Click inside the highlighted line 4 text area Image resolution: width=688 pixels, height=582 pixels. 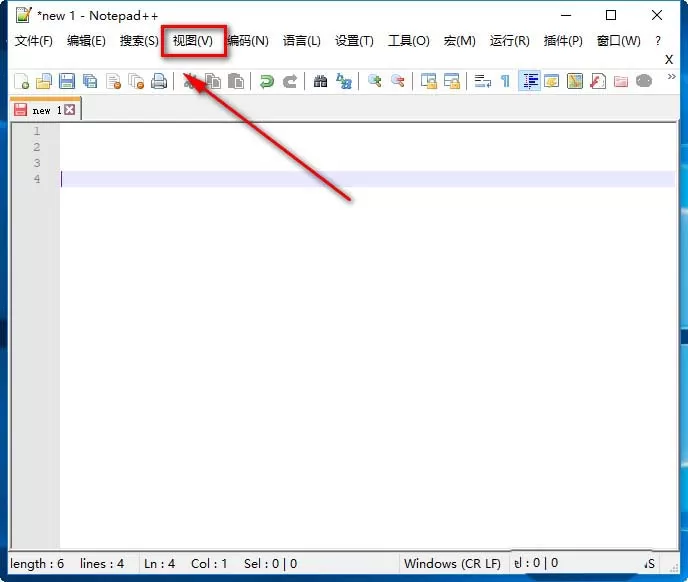(368, 179)
